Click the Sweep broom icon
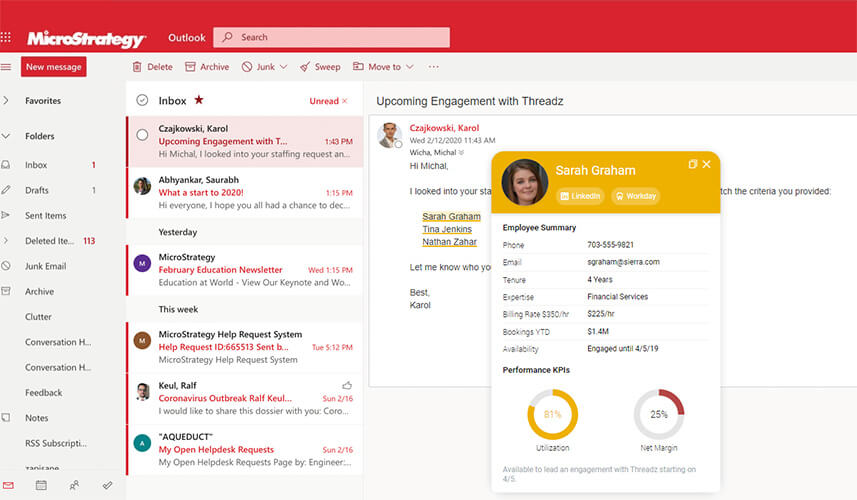Screen dimensions: 857x500 pyautogui.click(x=305, y=67)
